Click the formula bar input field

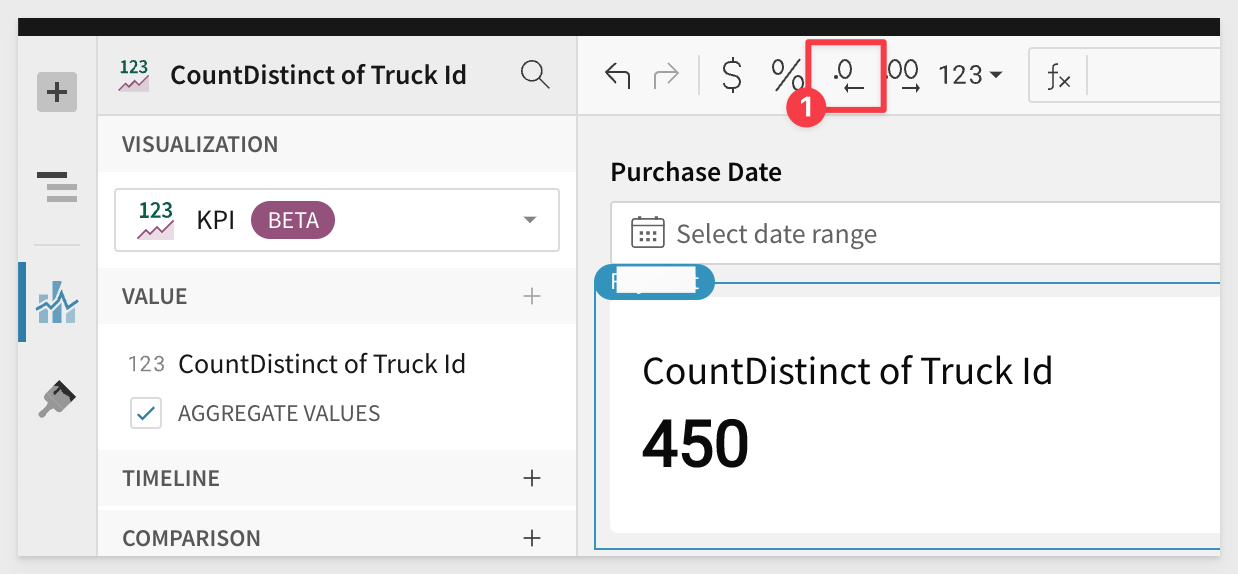(1150, 75)
